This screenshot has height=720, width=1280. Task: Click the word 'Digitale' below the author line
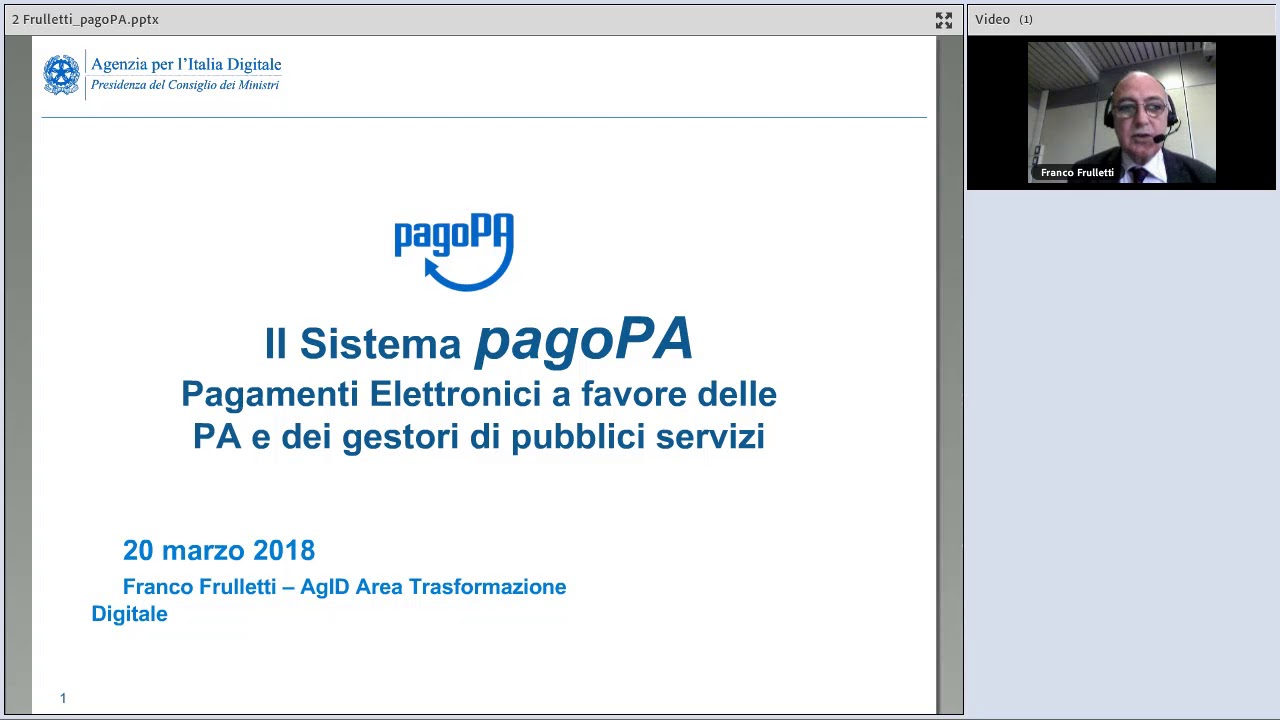point(129,614)
